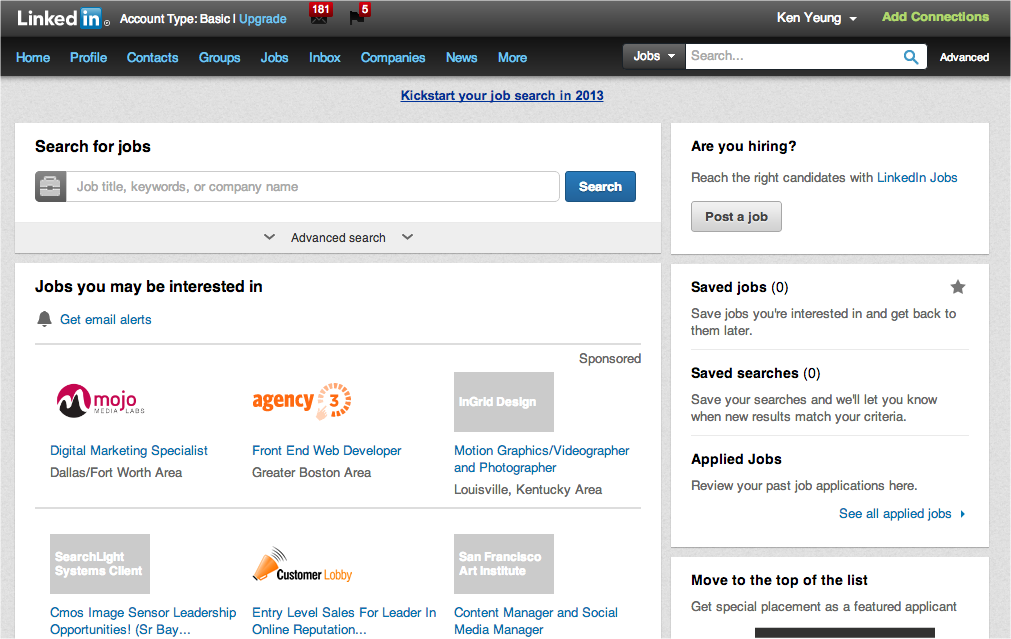Click the Saved searches (0) heading
The height and width of the screenshot is (639, 1011).
pos(756,373)
